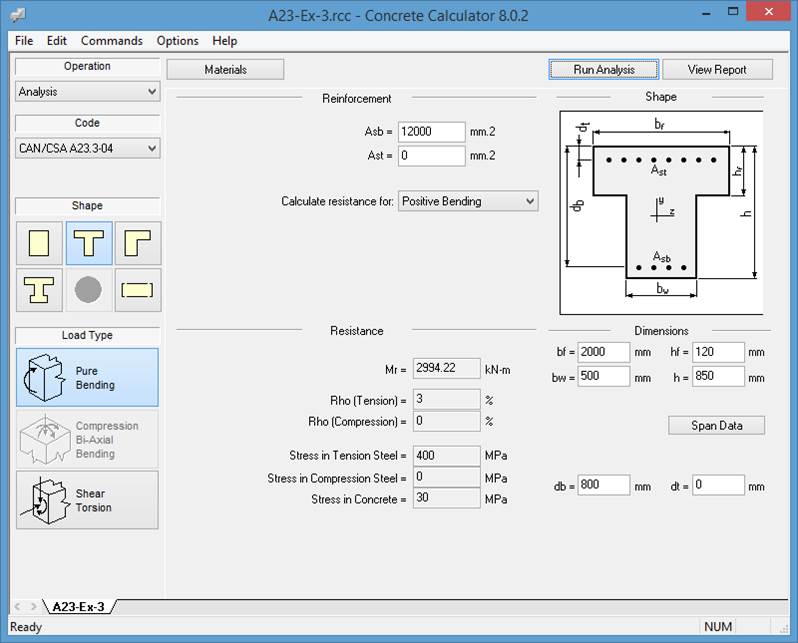Select the hollow rectangular section shape icon

click(x=138, y=290)
